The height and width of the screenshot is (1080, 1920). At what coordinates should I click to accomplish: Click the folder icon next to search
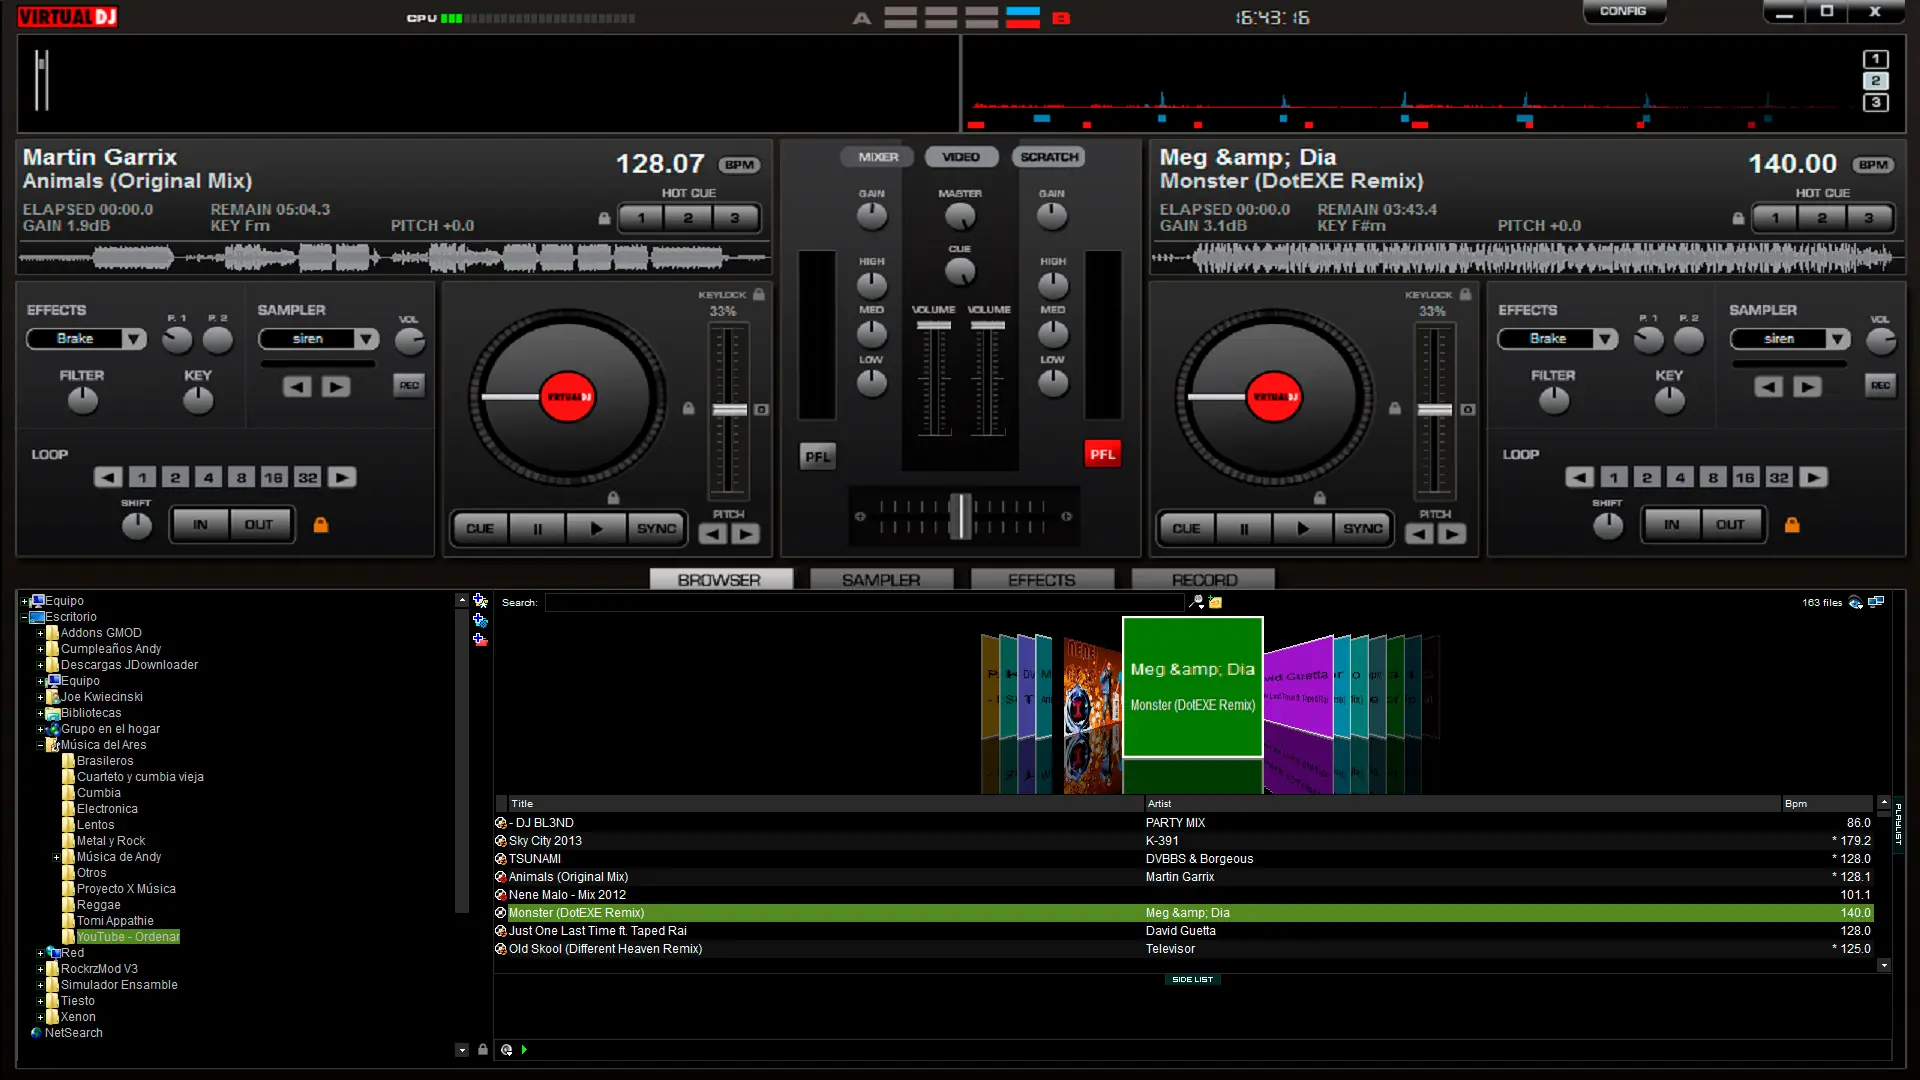pos(1215,602)
